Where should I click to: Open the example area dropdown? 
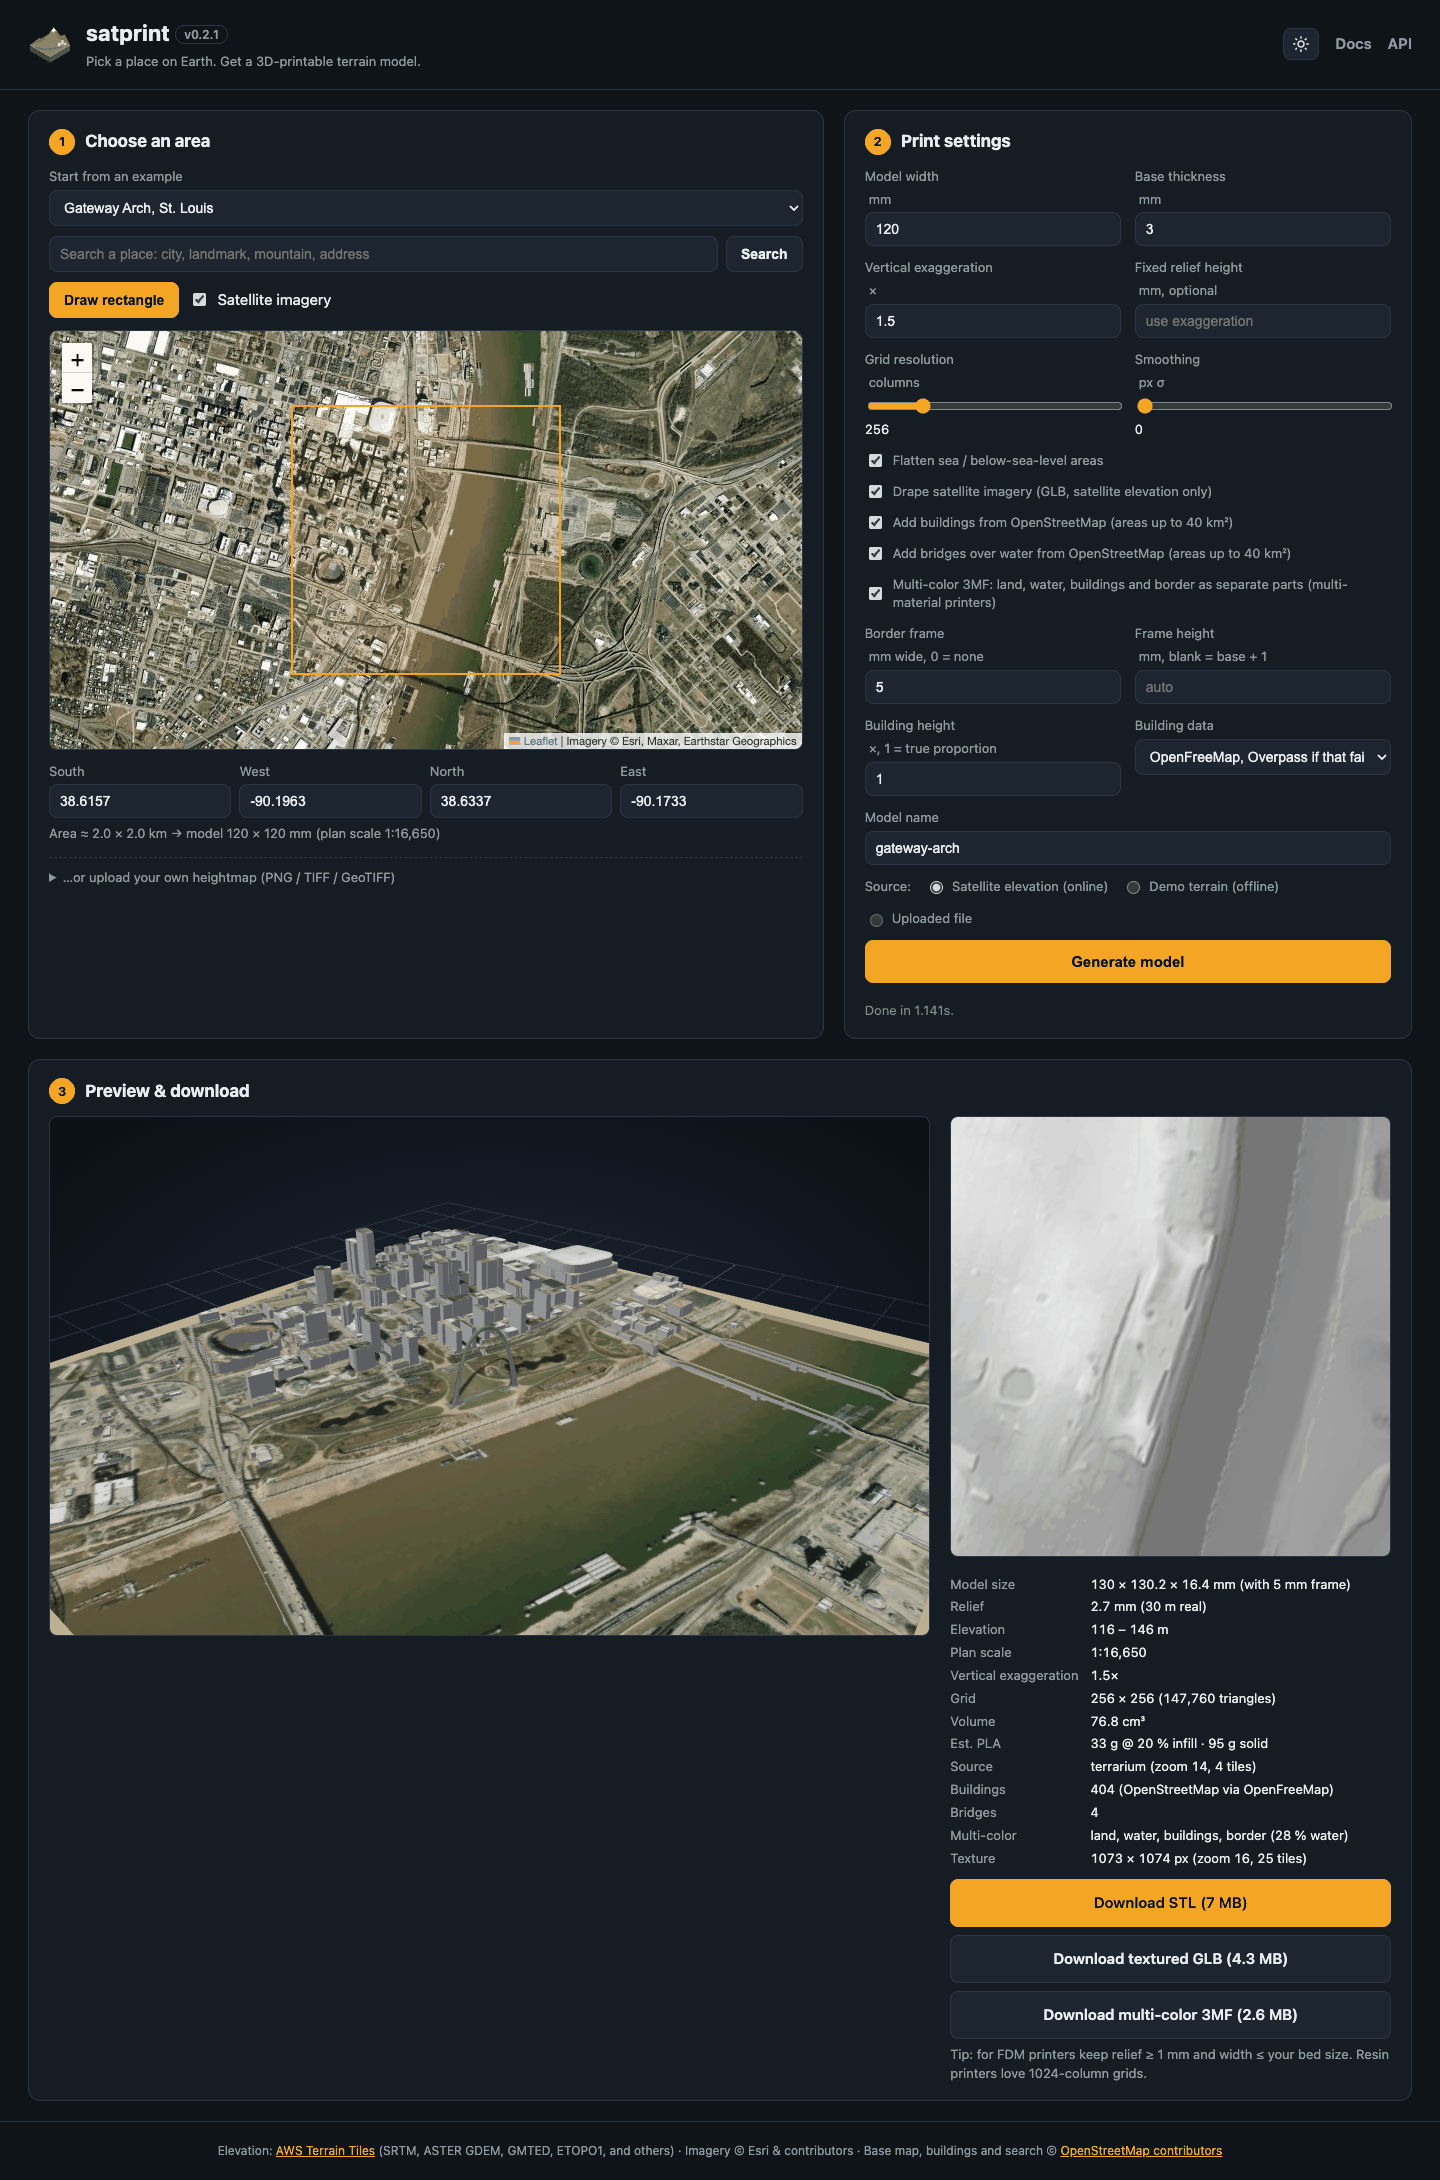[426, 208]
